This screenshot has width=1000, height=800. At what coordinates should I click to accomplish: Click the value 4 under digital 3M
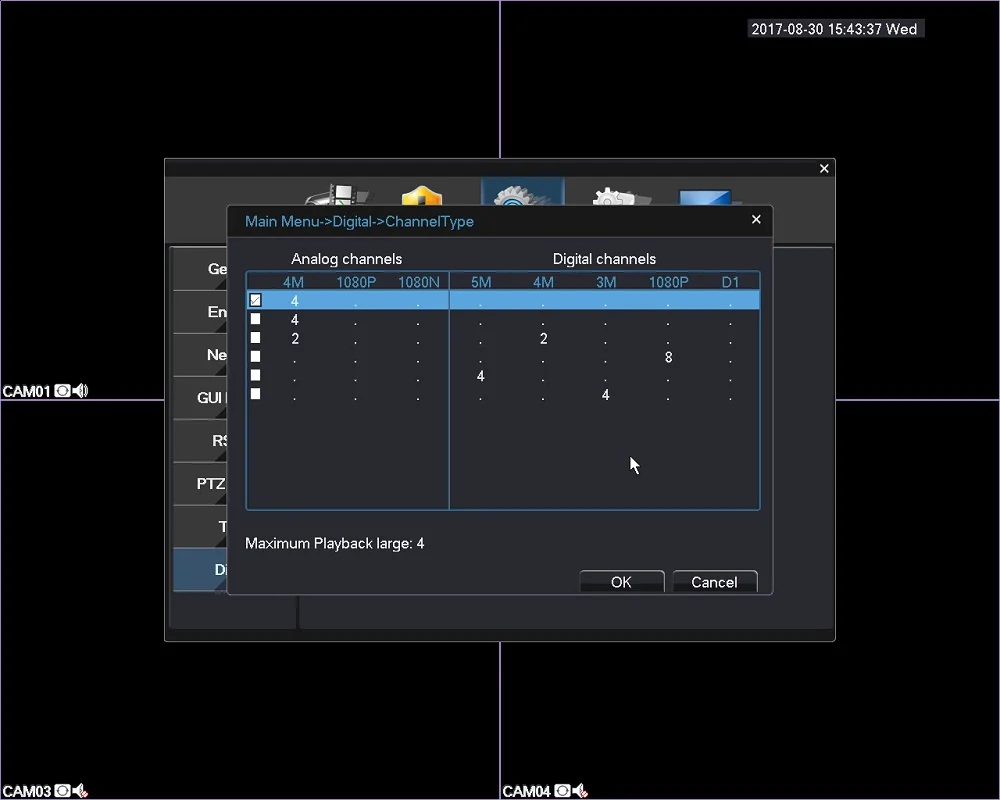pyautogui.click(x=606, y=395)
